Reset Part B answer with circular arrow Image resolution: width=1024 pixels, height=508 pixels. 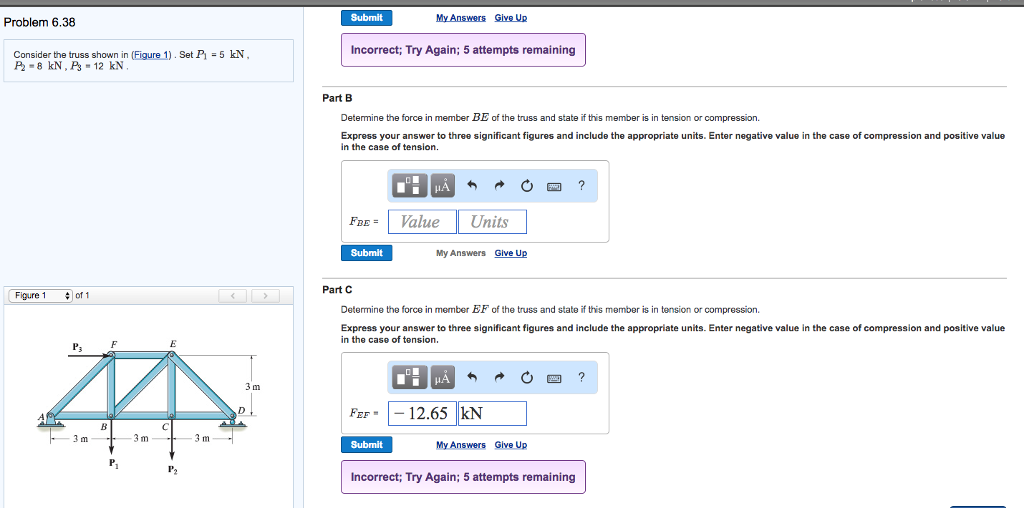pos(527,186)
